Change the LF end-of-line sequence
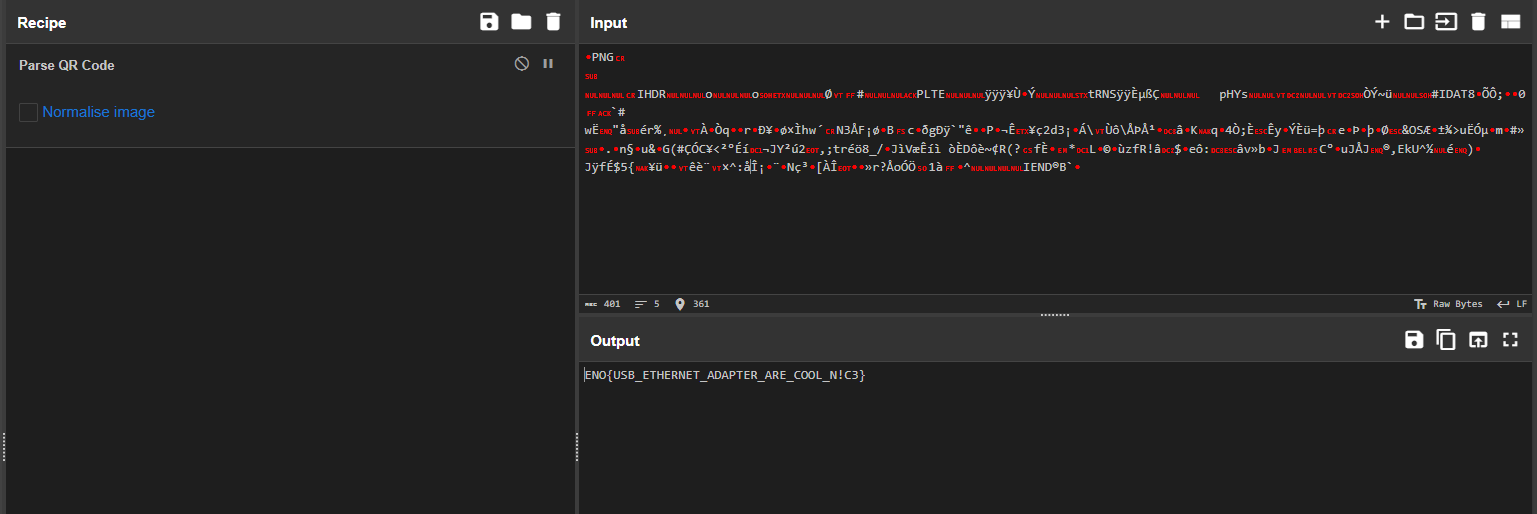Image resolution: width=1537 pixels, height=514 pixels. coord(1512,304)
